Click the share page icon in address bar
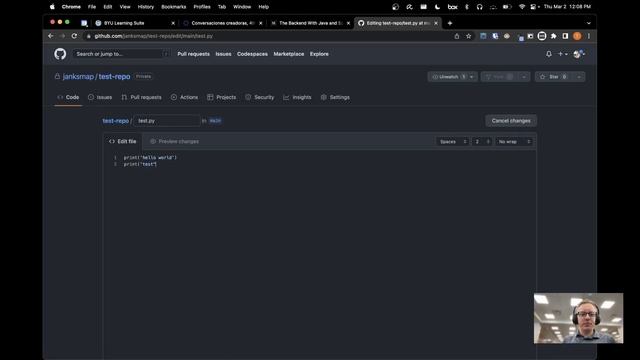 pyautogui.click(x=457, y=36)
